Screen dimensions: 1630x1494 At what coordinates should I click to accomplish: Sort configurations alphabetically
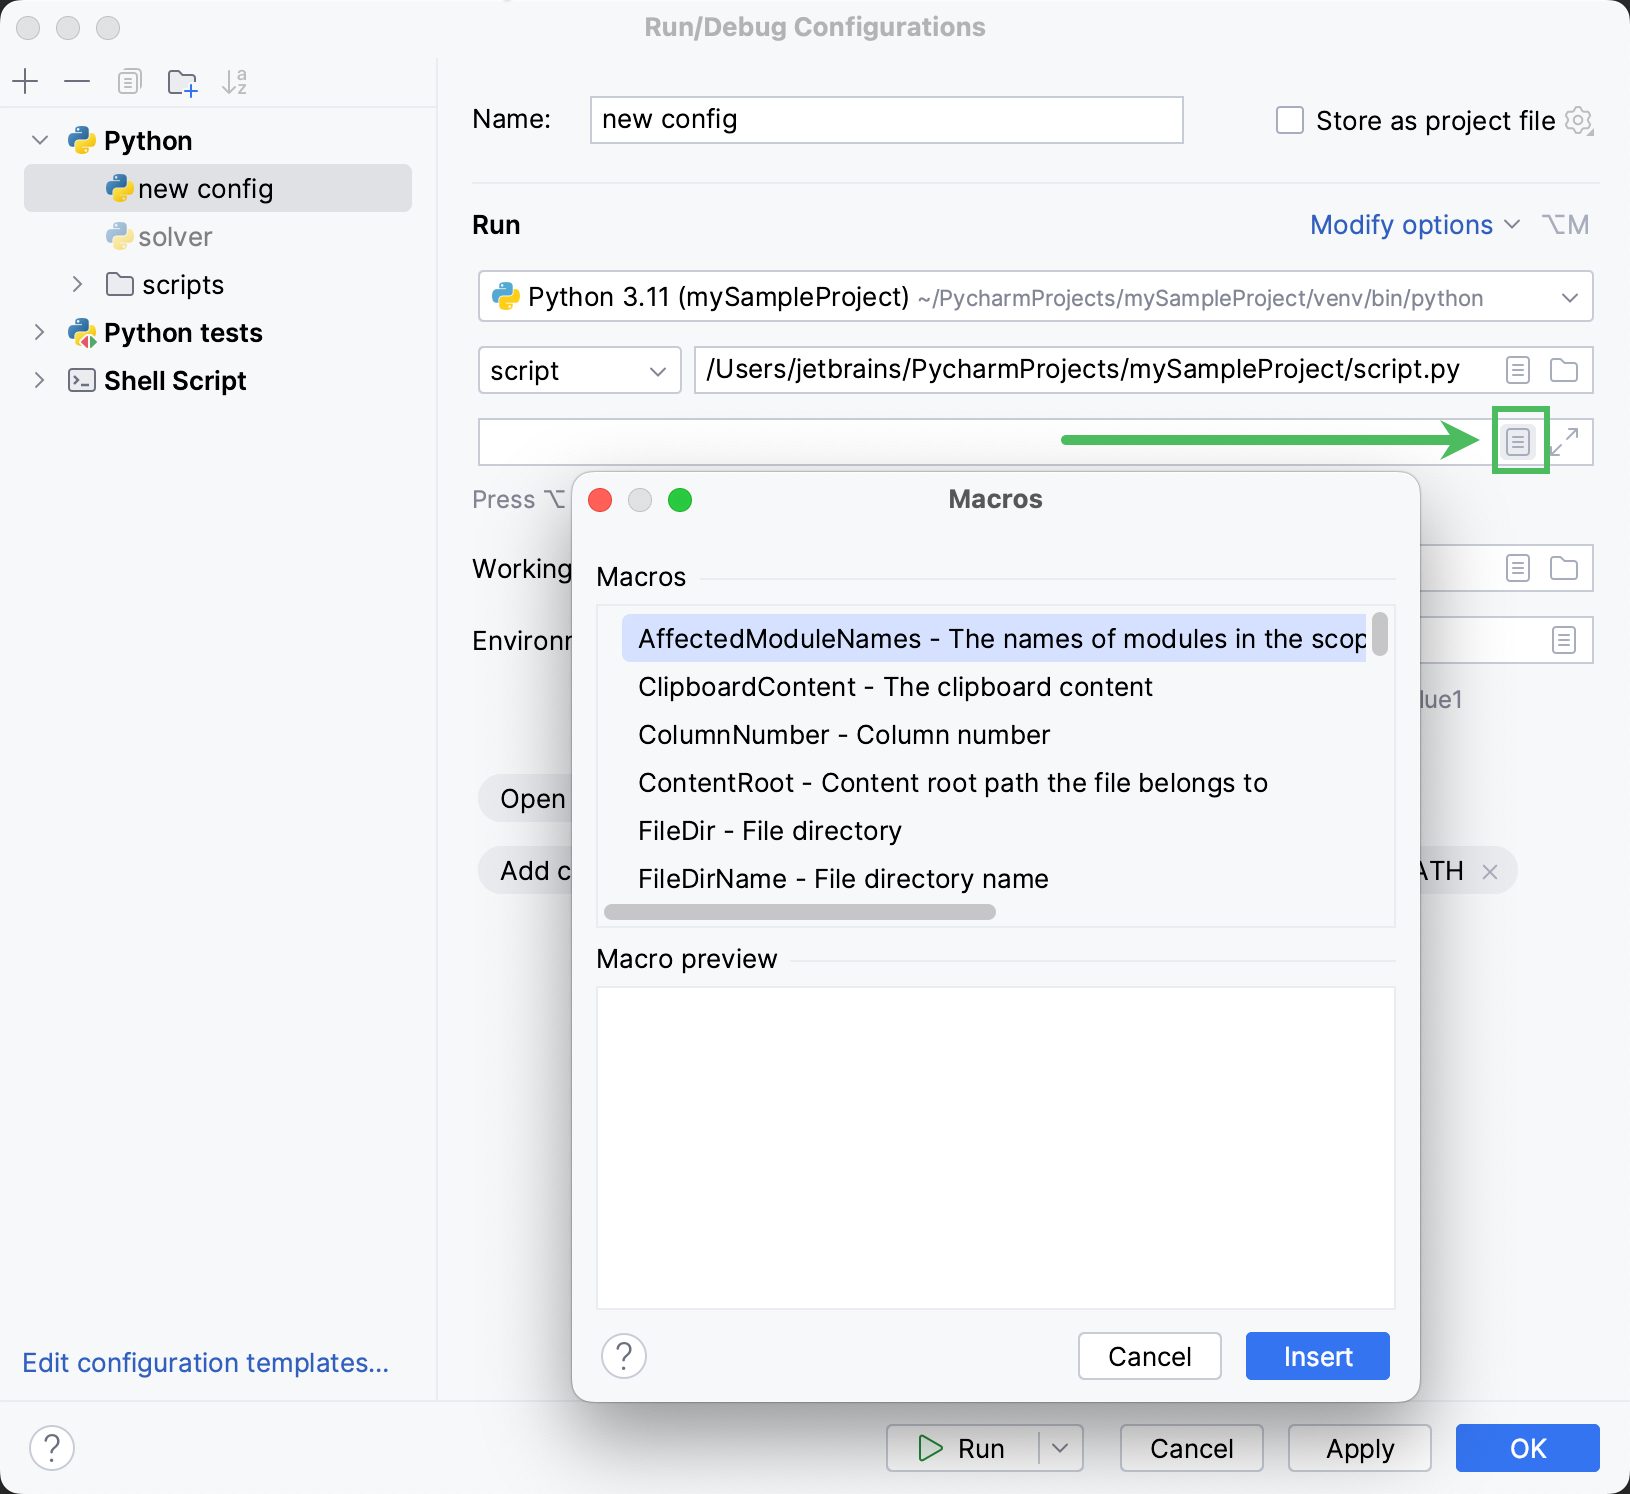[235, 81]
